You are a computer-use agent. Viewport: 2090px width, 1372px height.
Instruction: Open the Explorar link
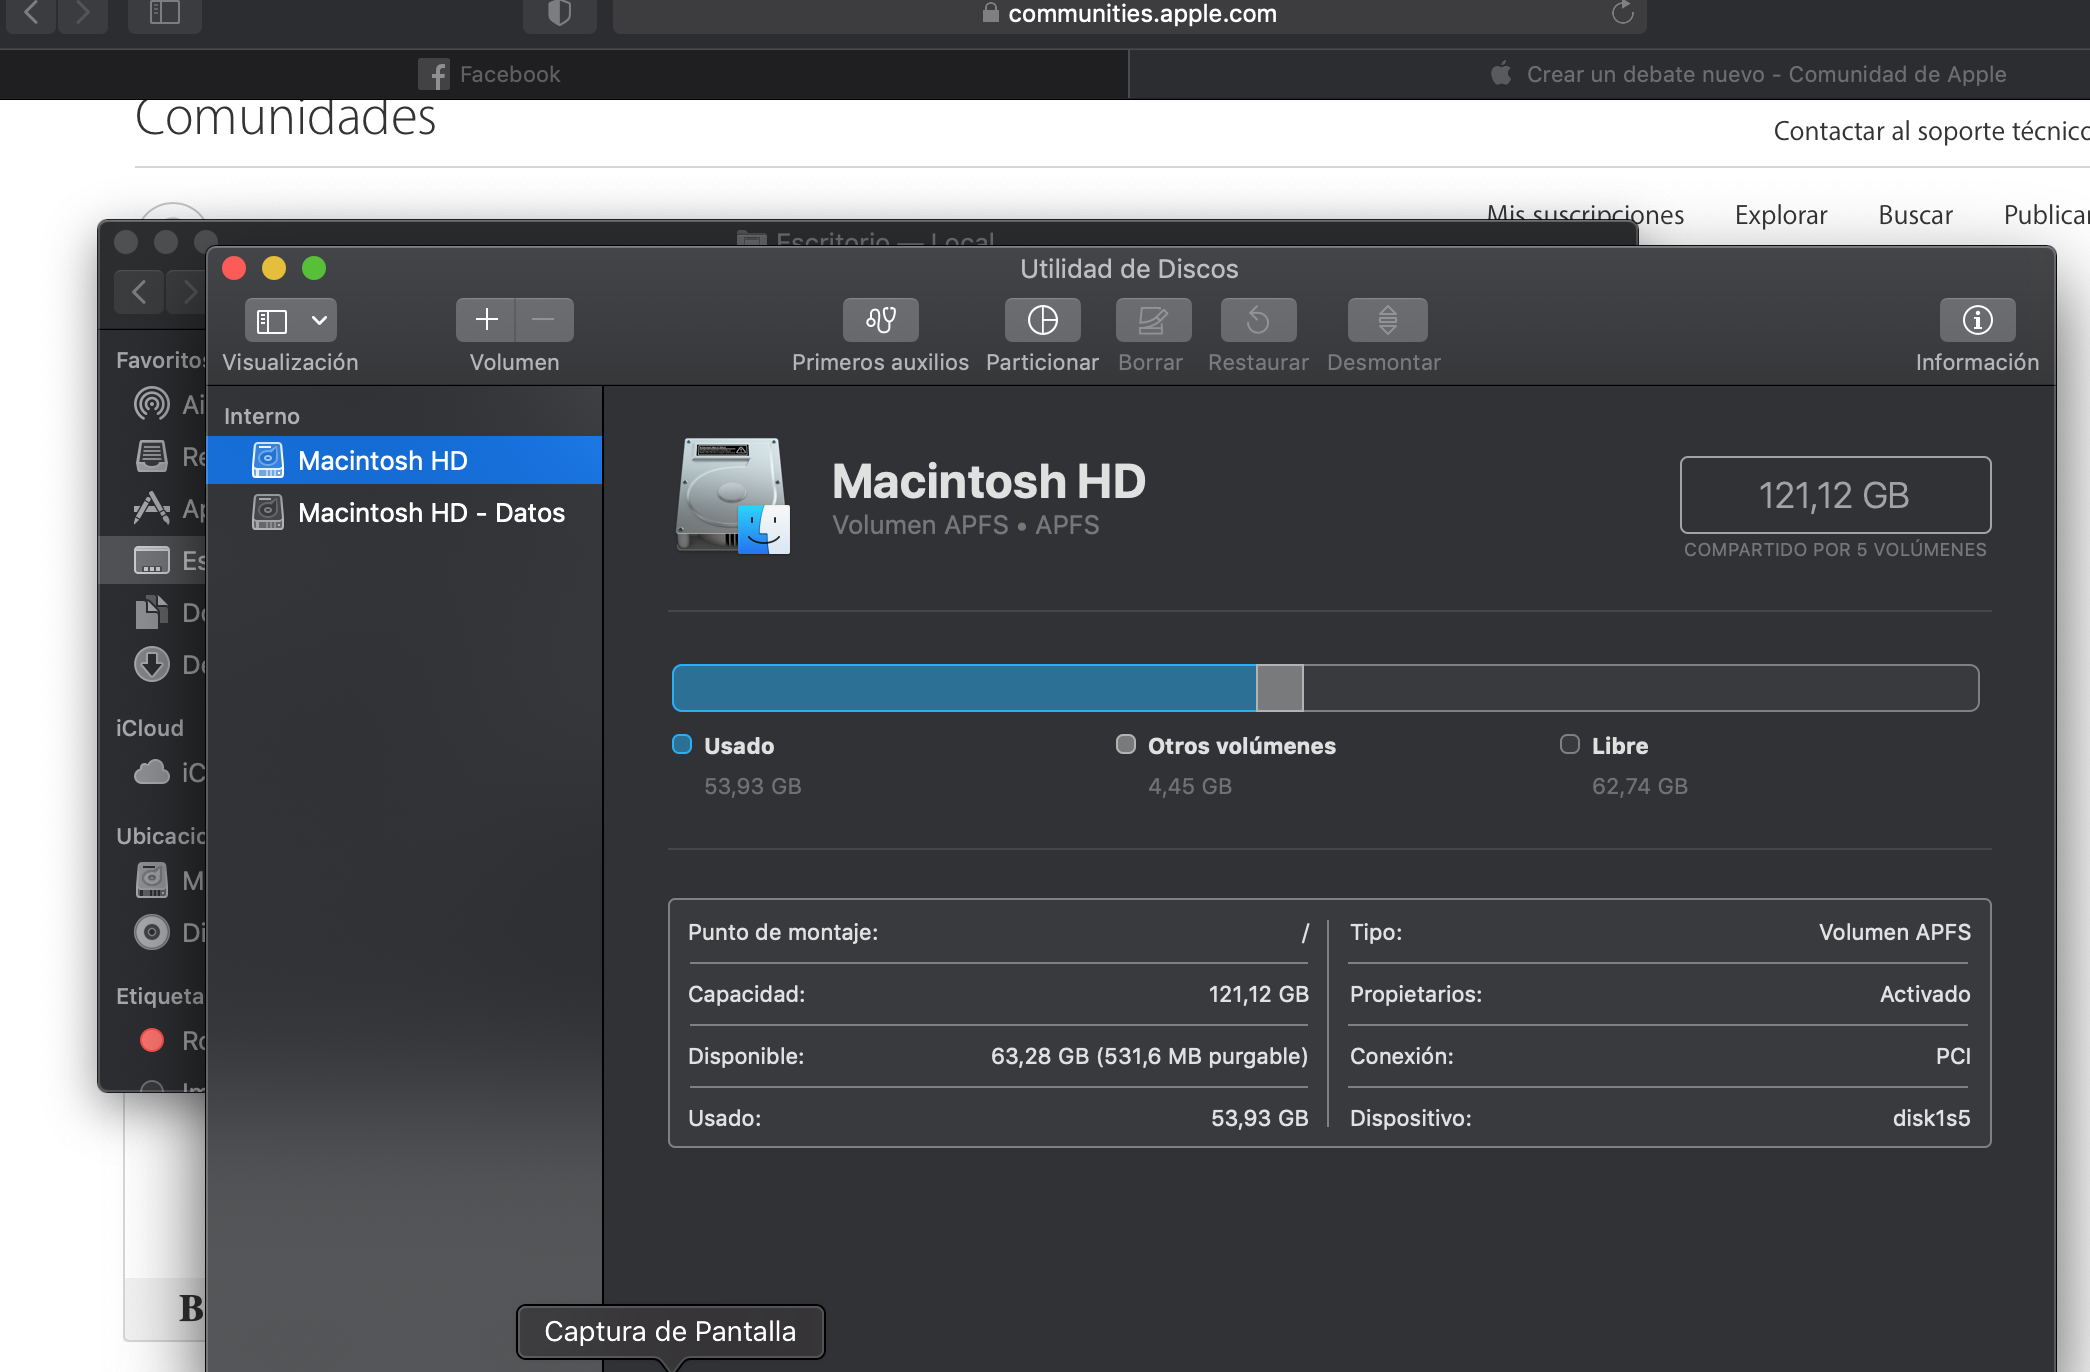click(1780, 215)
